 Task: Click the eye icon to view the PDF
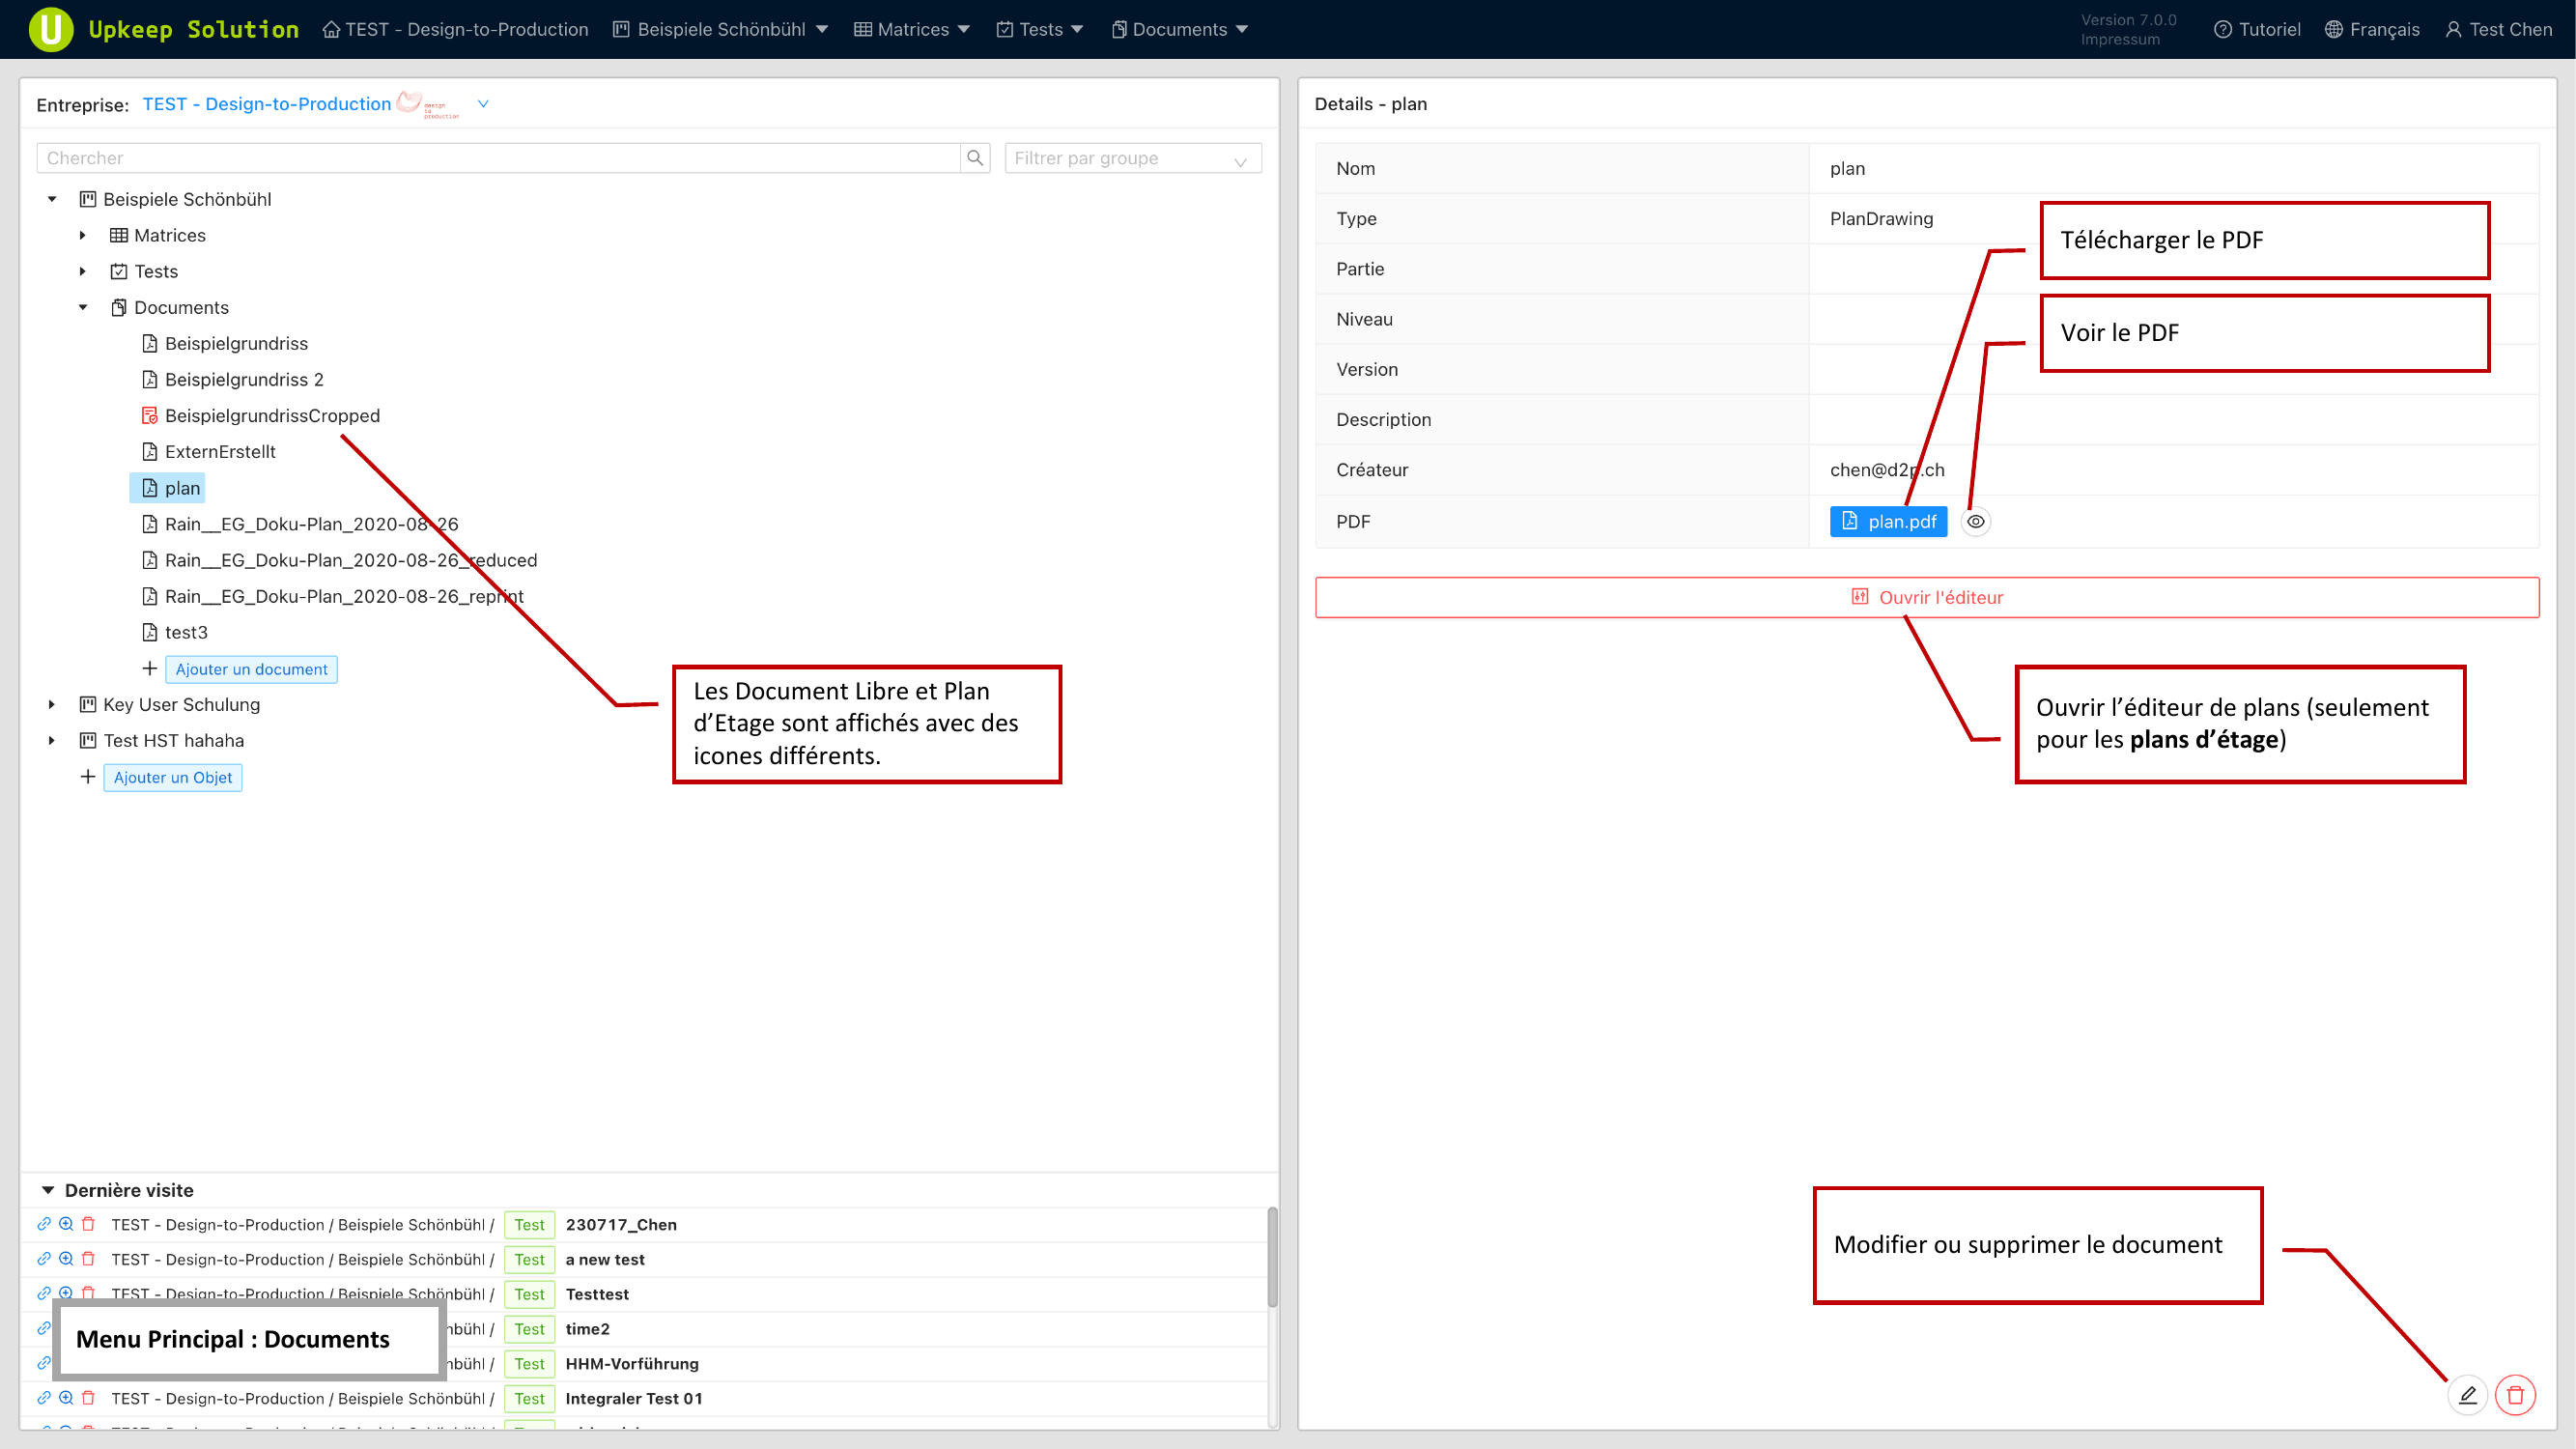pos(1975,521)
